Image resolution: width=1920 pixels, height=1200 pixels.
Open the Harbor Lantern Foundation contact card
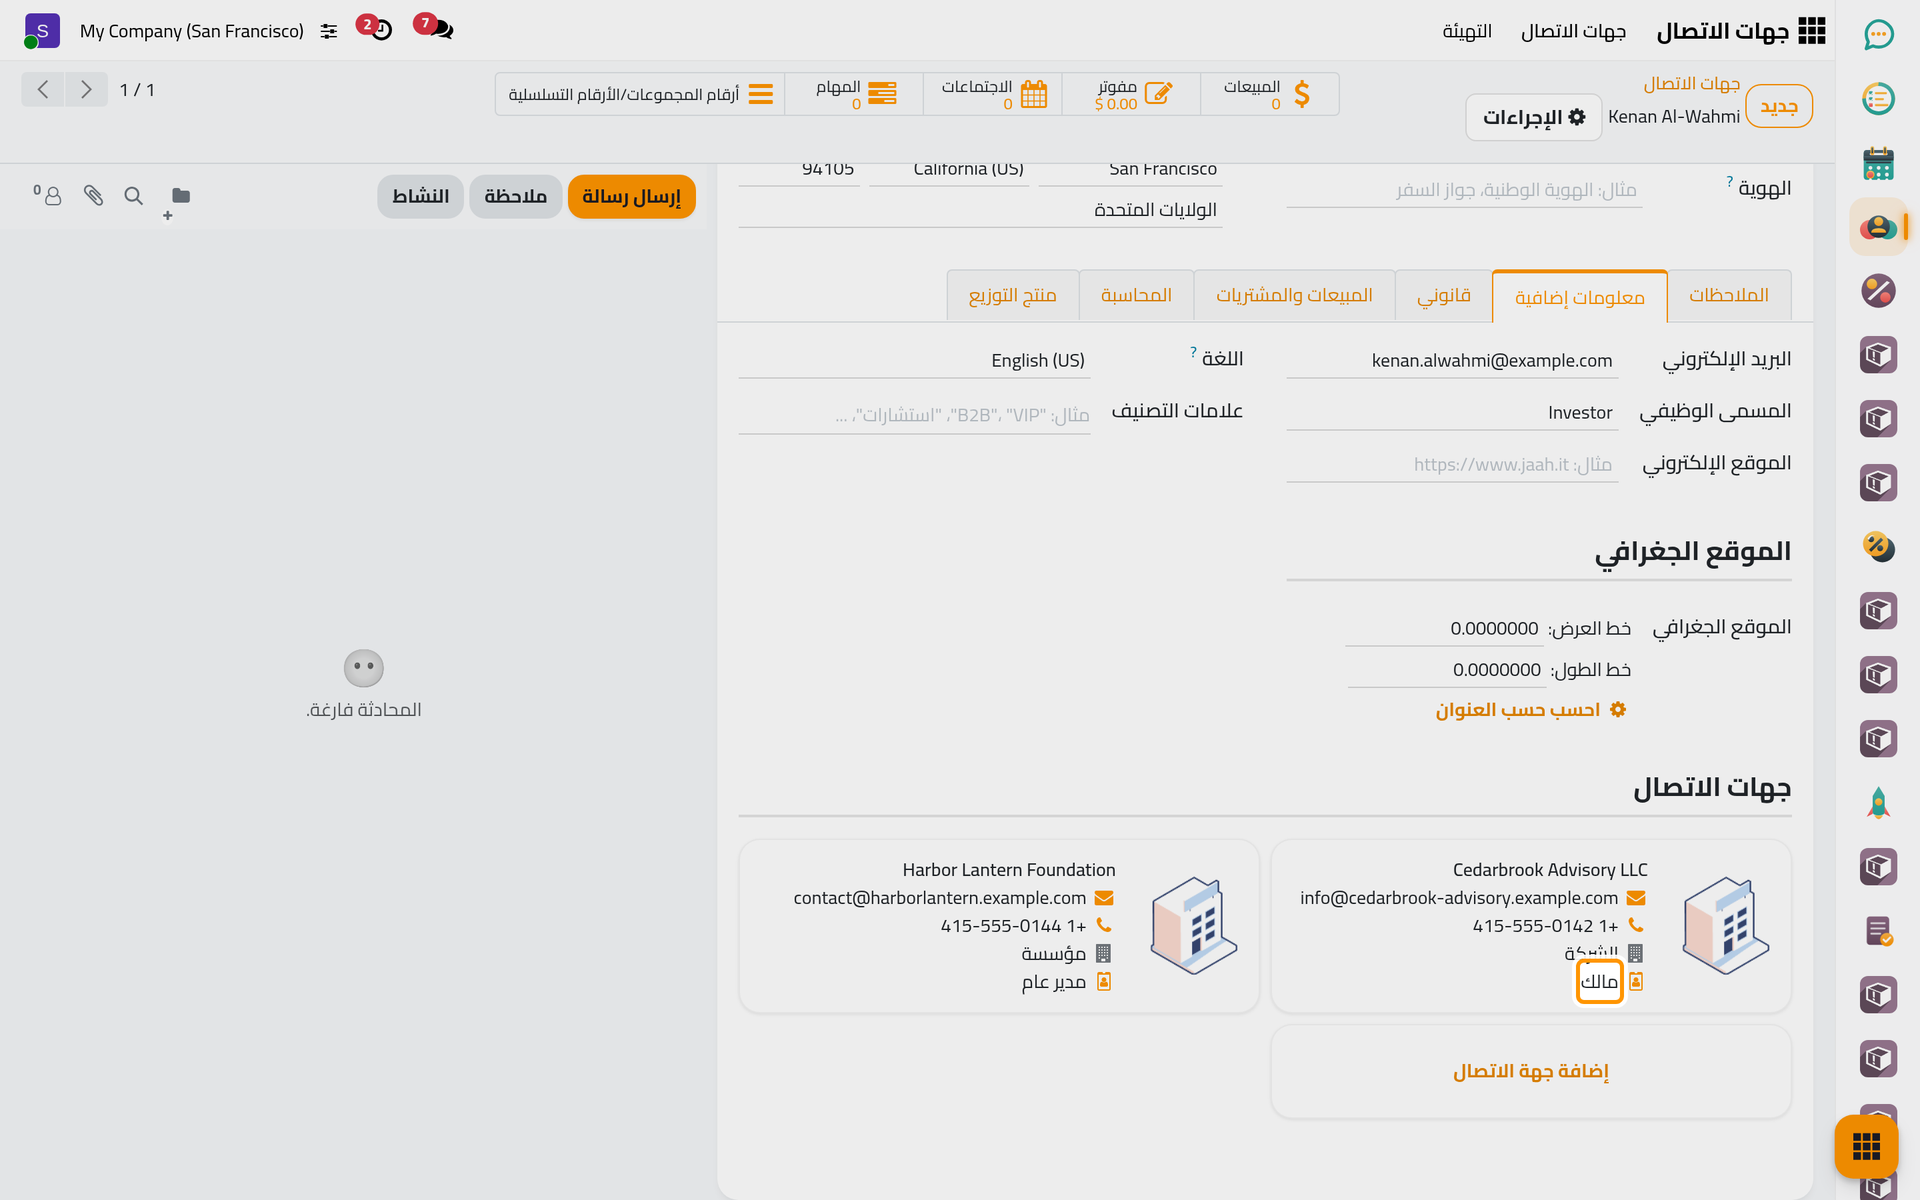(x=999, y=926)
